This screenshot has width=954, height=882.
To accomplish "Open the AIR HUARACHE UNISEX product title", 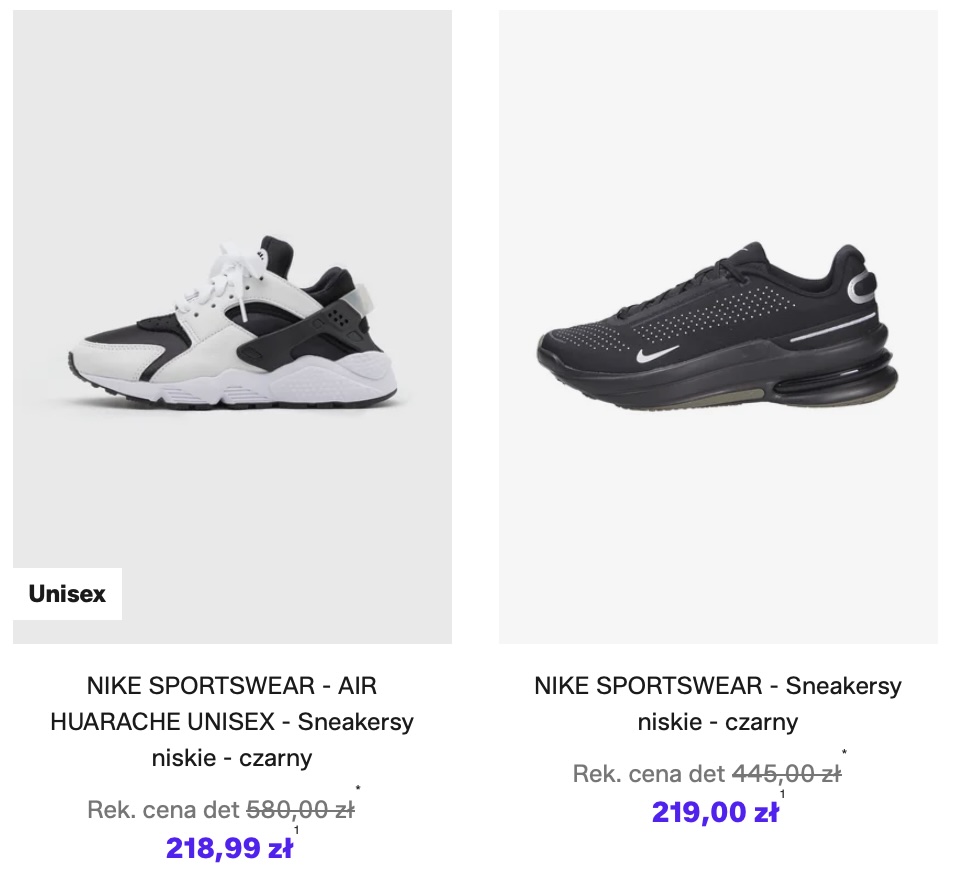I will click(x=232, y=721).
